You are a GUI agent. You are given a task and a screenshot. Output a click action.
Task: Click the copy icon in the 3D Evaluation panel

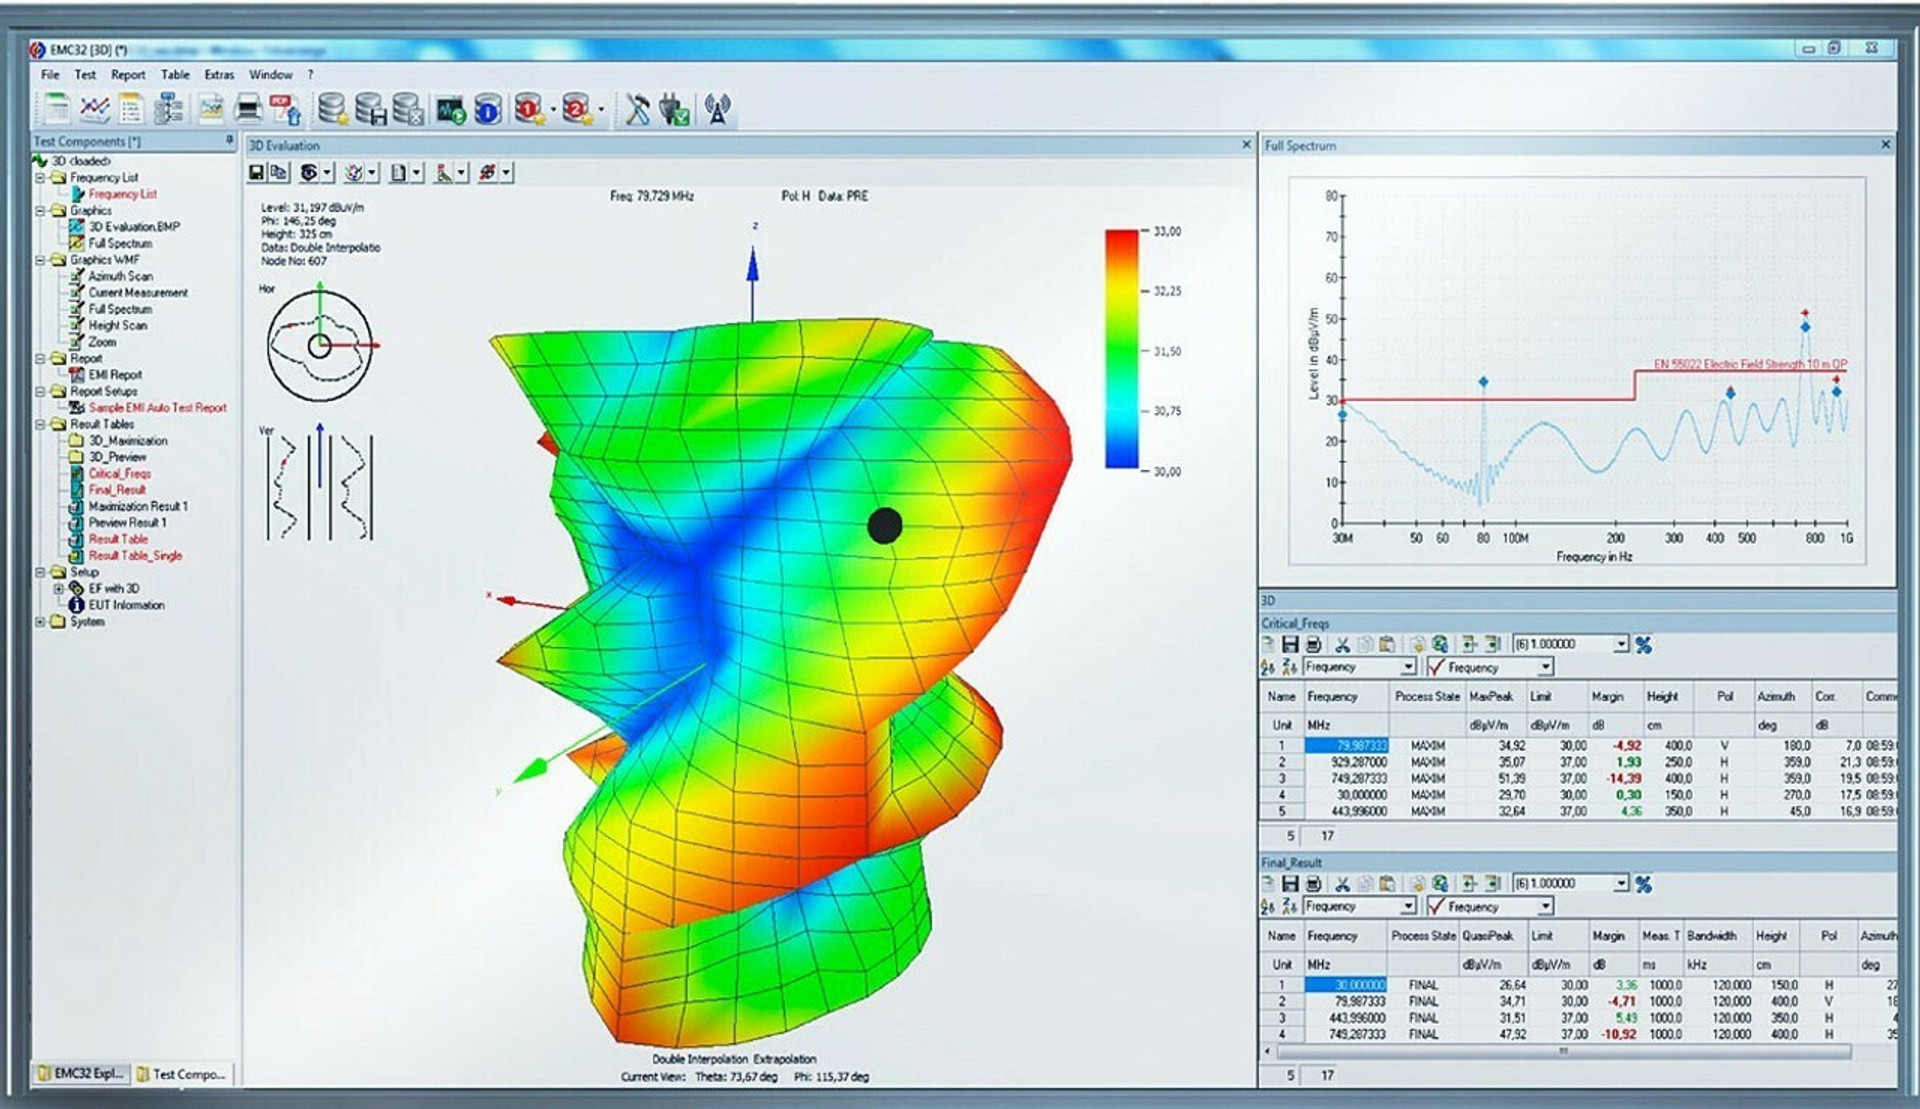point(279,173)
